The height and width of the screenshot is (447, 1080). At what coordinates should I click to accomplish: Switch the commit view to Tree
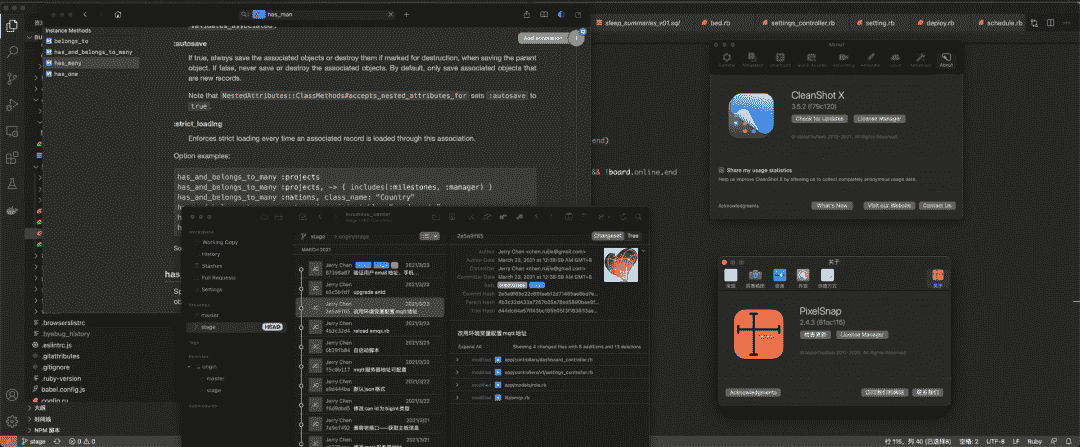point(632,235)
